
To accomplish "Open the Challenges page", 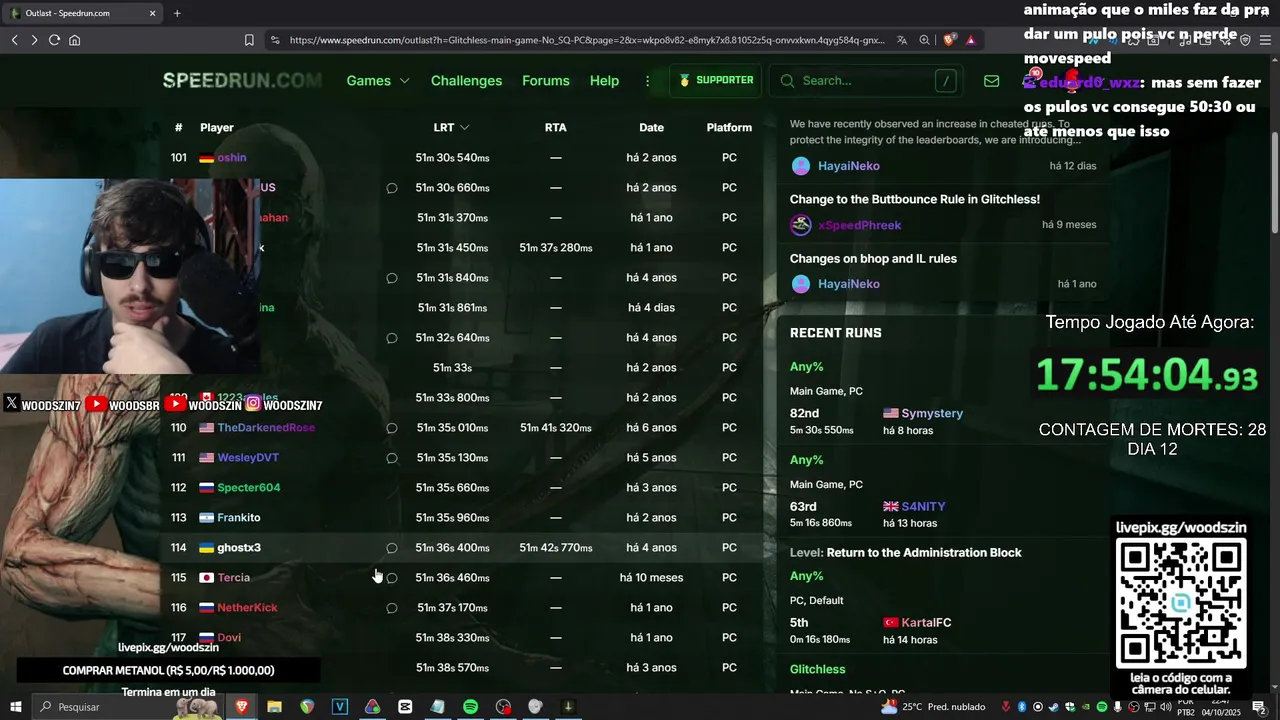I will click(x=466, y=81).
